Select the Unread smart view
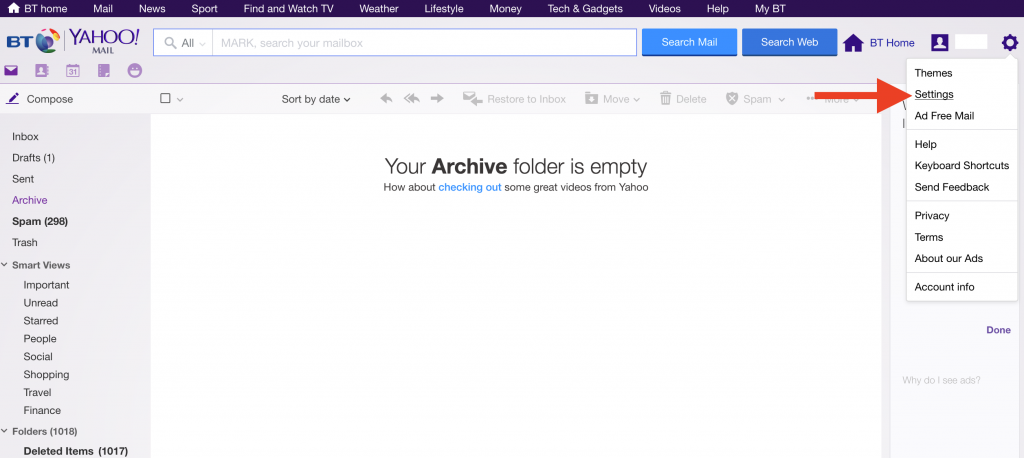The height and width of the screenshot is (458, 1024). click(x=40, y=303)
